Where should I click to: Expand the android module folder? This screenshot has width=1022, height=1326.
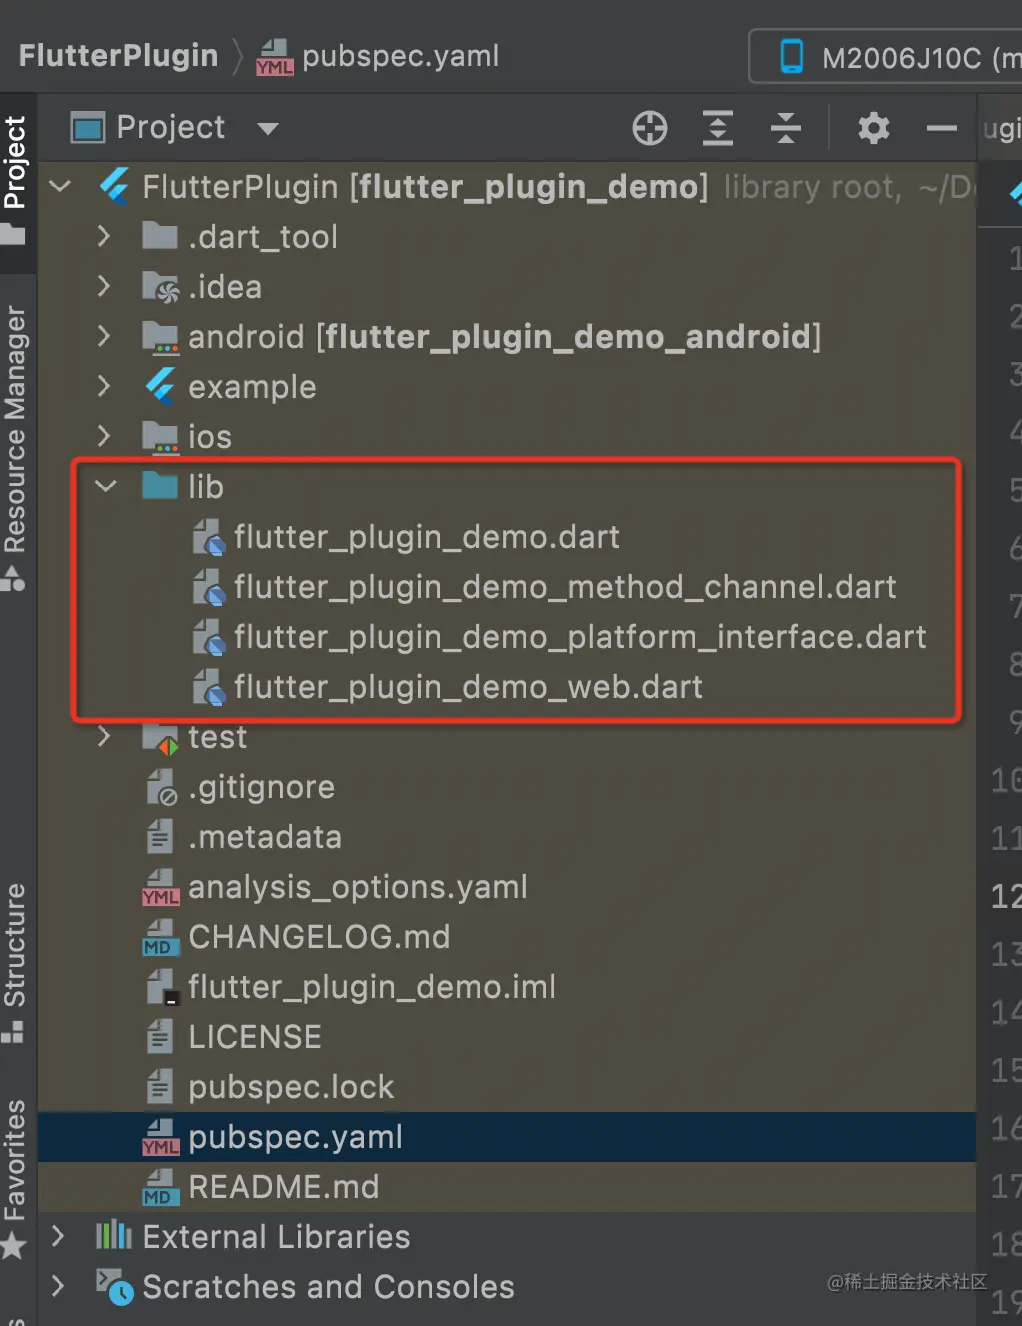click(x=104, y=336)
